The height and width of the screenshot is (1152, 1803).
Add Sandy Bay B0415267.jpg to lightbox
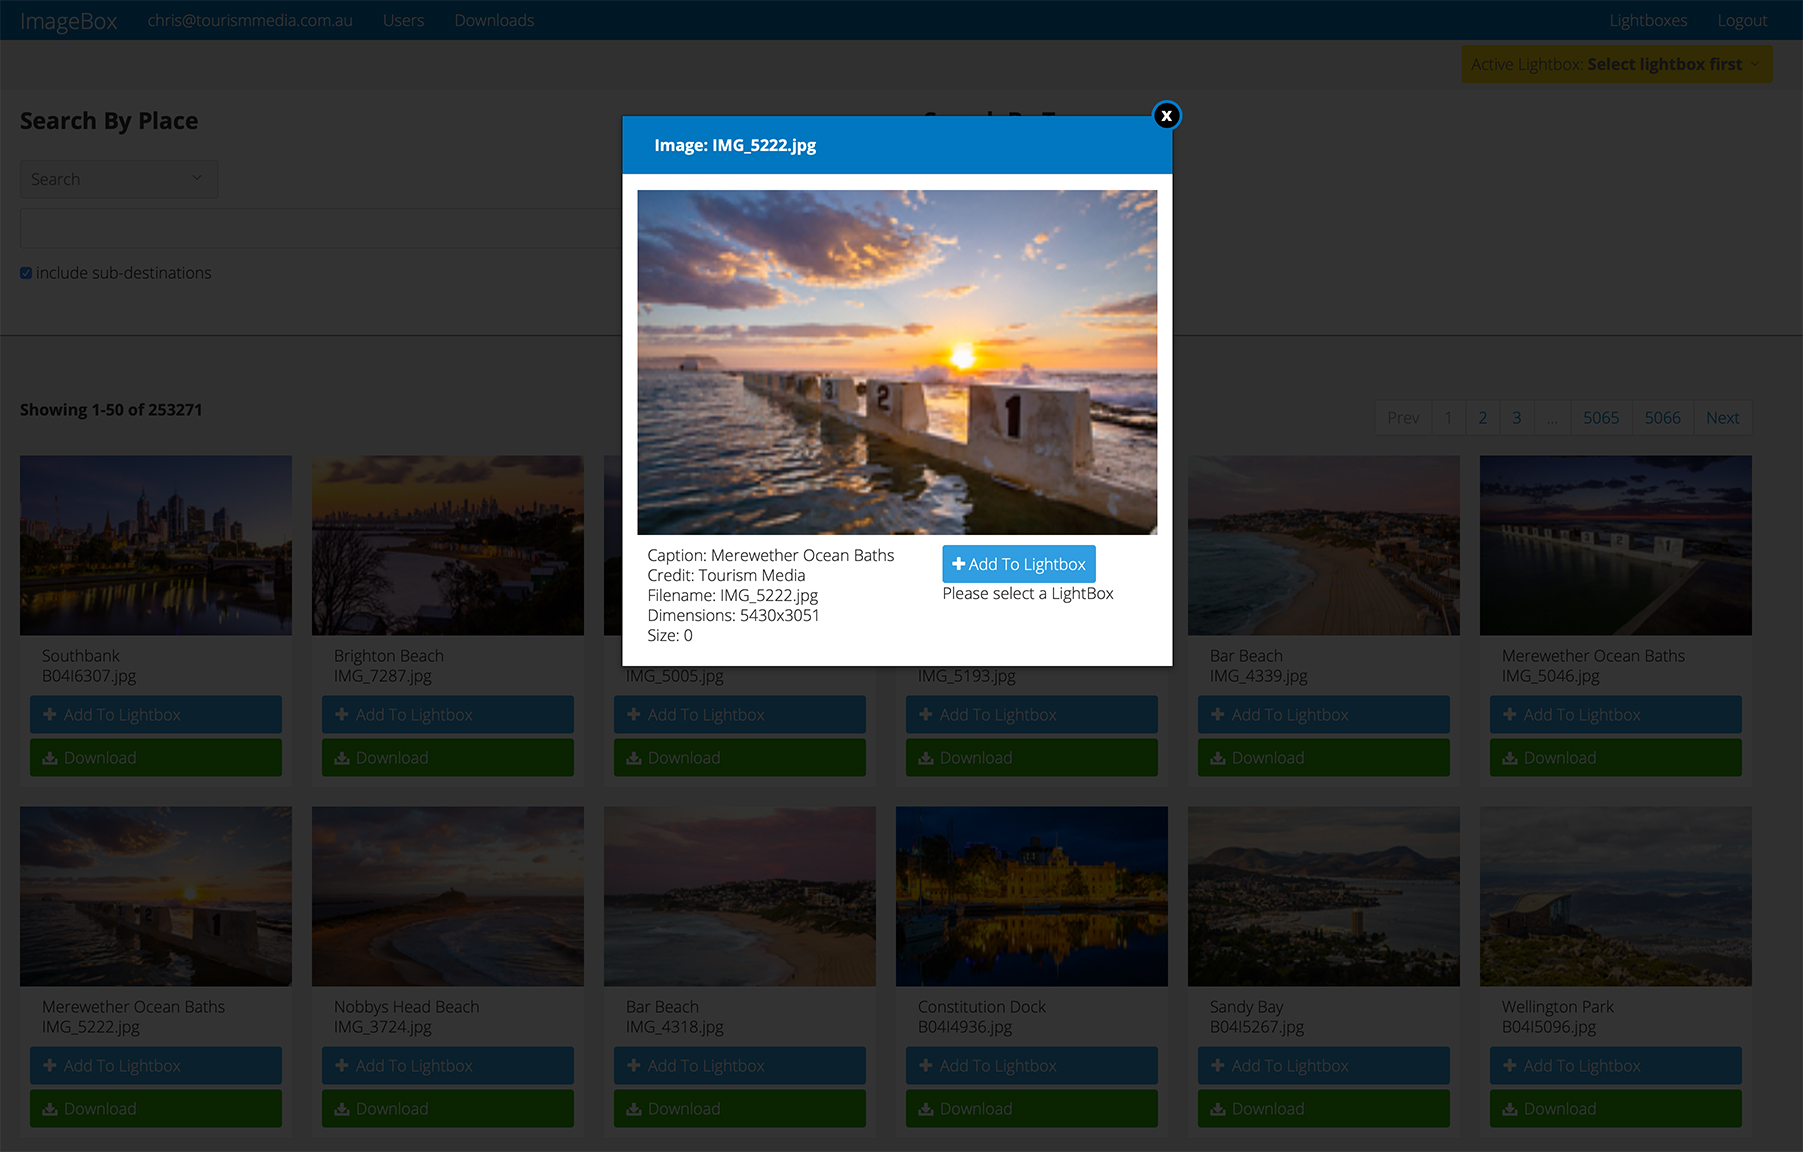tap(1324, 1066)
